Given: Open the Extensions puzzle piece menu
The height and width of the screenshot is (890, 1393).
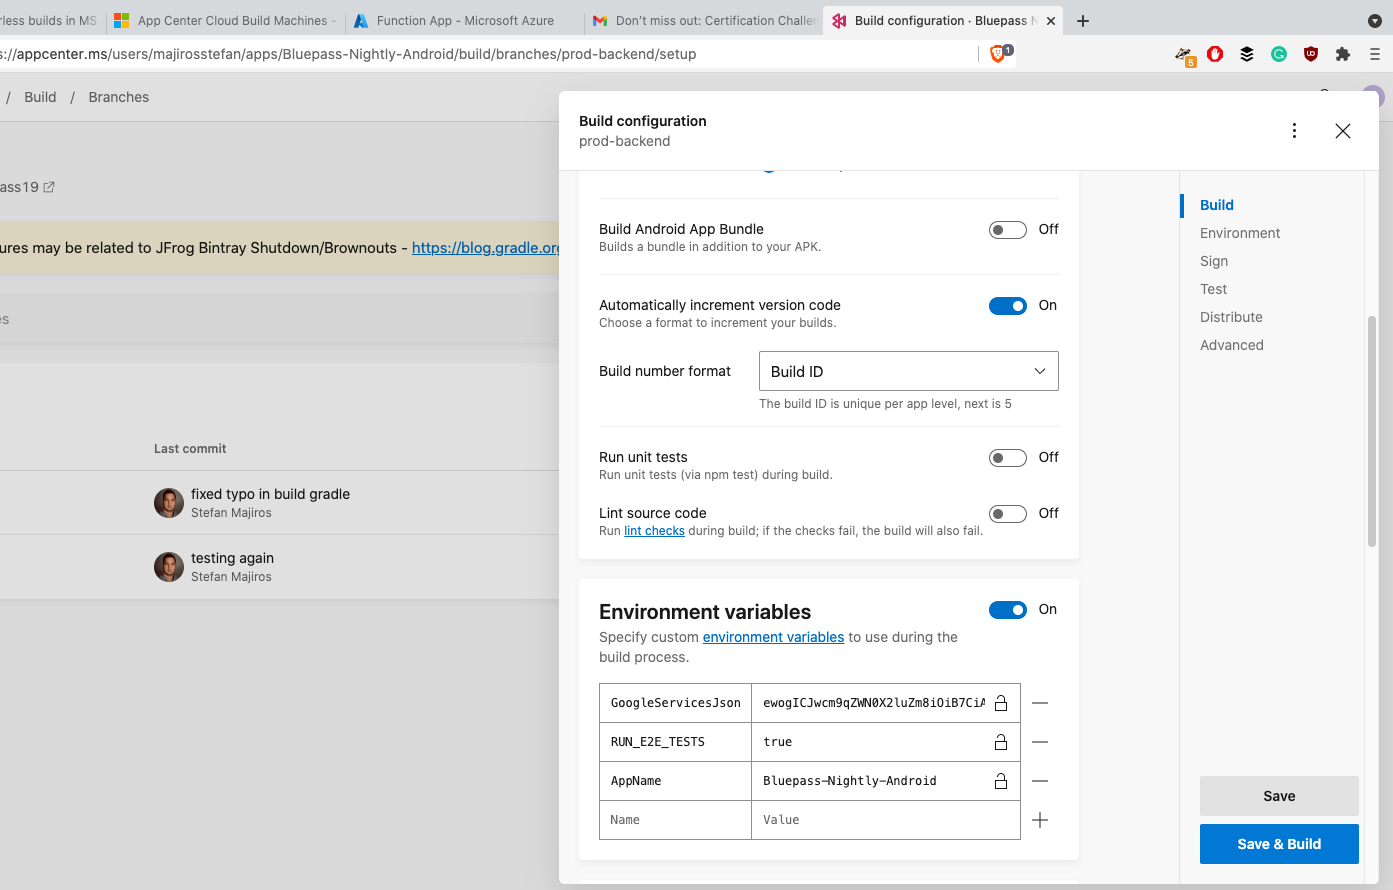Looking at the screenshot, I should tap(1343, 54).
